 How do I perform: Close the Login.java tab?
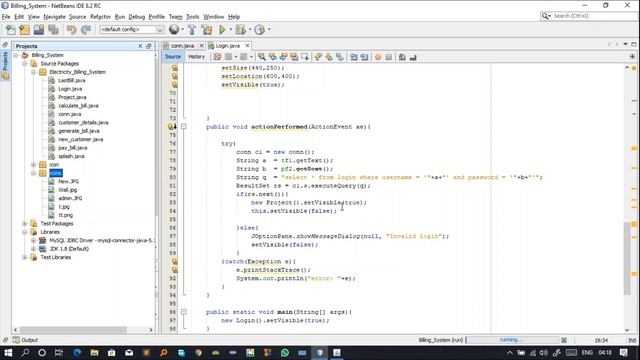[247, 46]
